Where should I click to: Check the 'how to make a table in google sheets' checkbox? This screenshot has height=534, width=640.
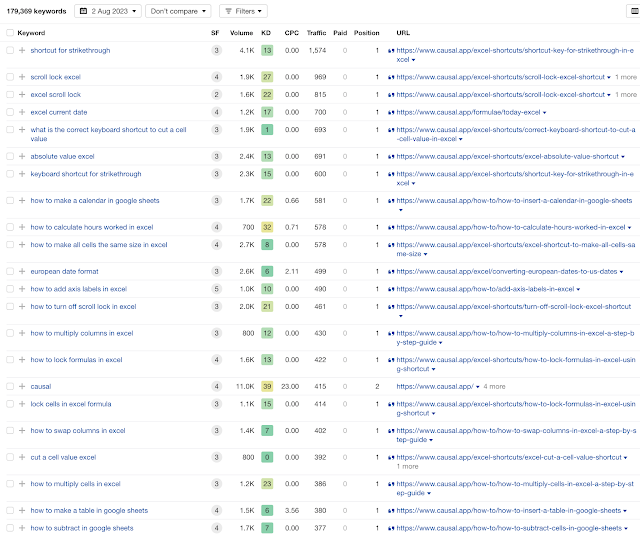(x=10, y=510)
